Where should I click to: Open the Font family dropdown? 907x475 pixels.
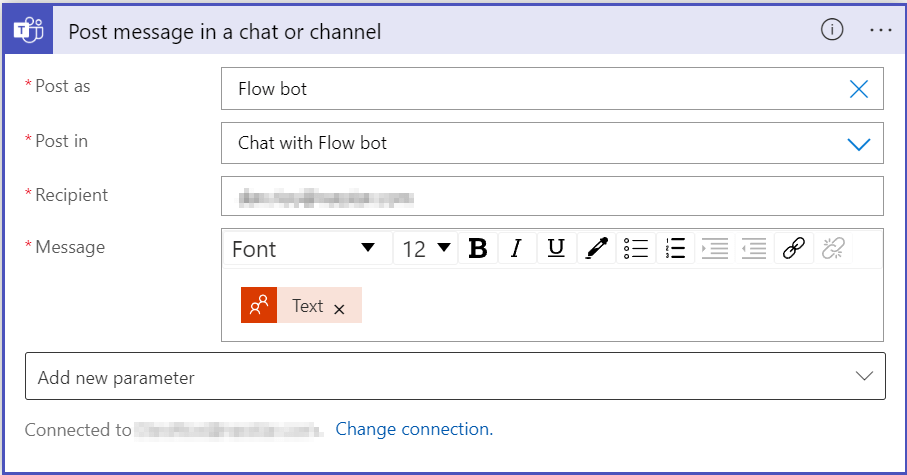point(308,249)
